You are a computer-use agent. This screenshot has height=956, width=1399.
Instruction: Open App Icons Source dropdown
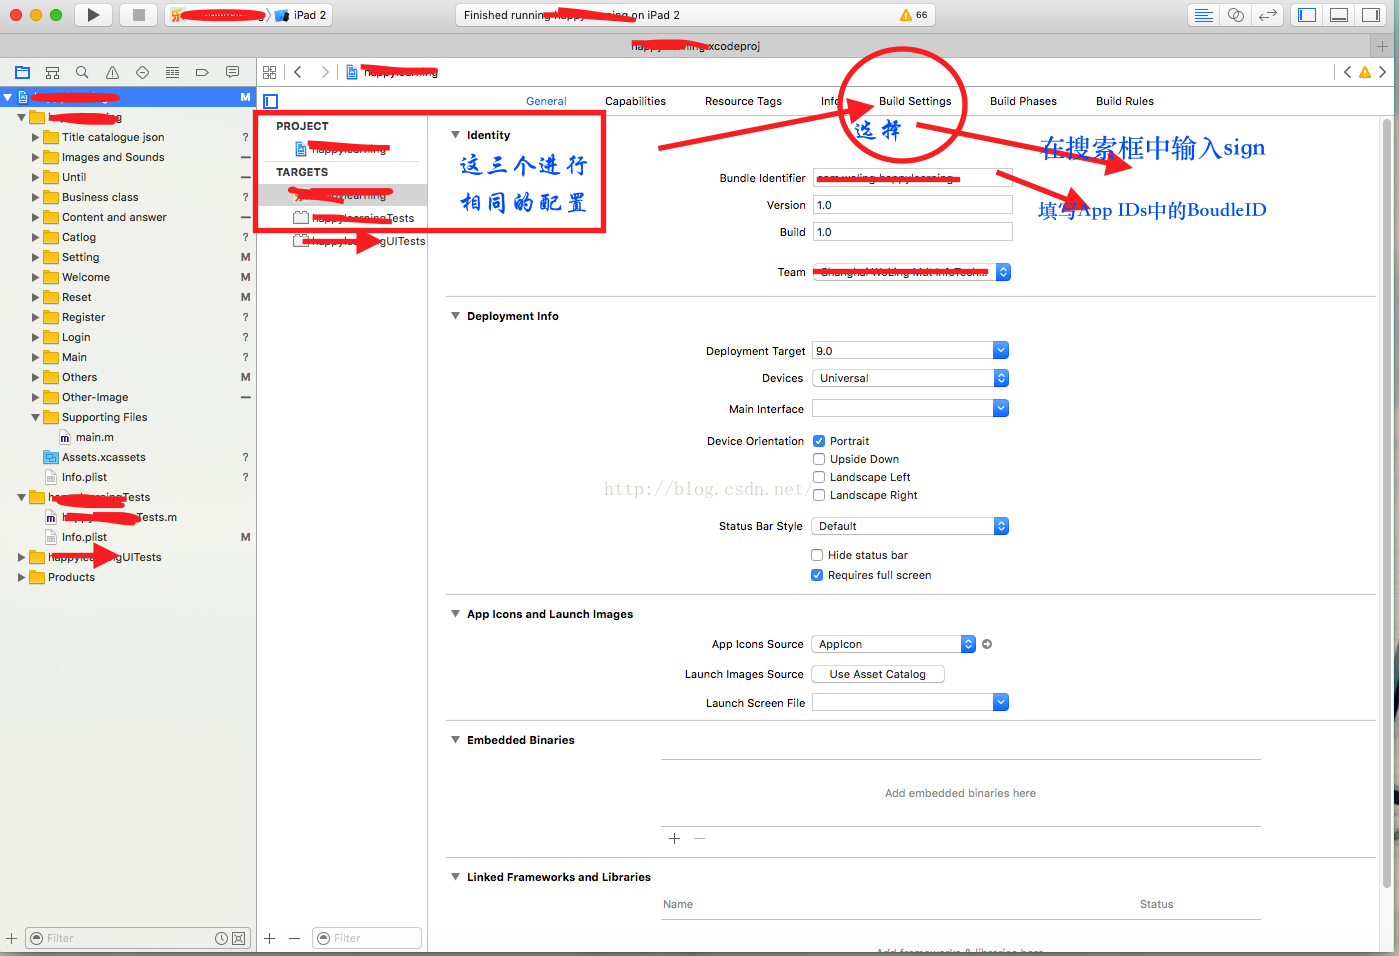pyautogui.click(x=893, y=644)
